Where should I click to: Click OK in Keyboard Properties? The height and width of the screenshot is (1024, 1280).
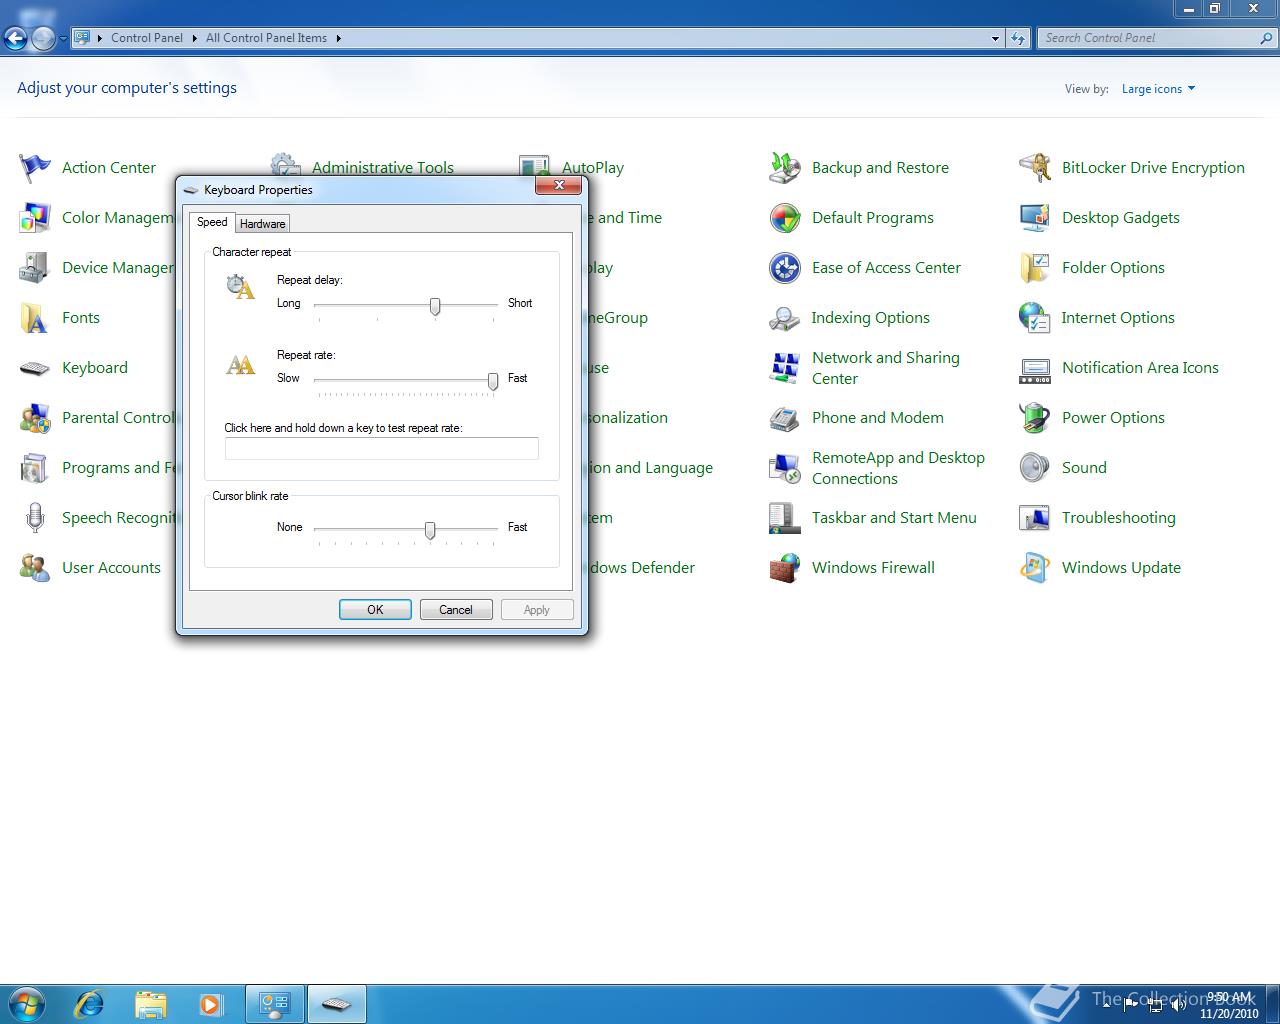(x=375, y=610)
